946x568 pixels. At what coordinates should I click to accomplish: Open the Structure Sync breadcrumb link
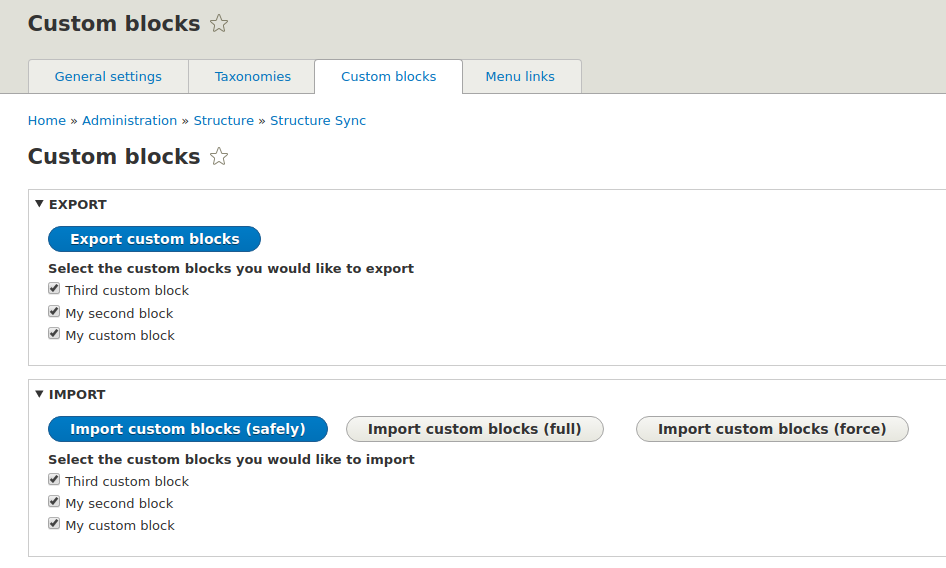pos(318,121)
